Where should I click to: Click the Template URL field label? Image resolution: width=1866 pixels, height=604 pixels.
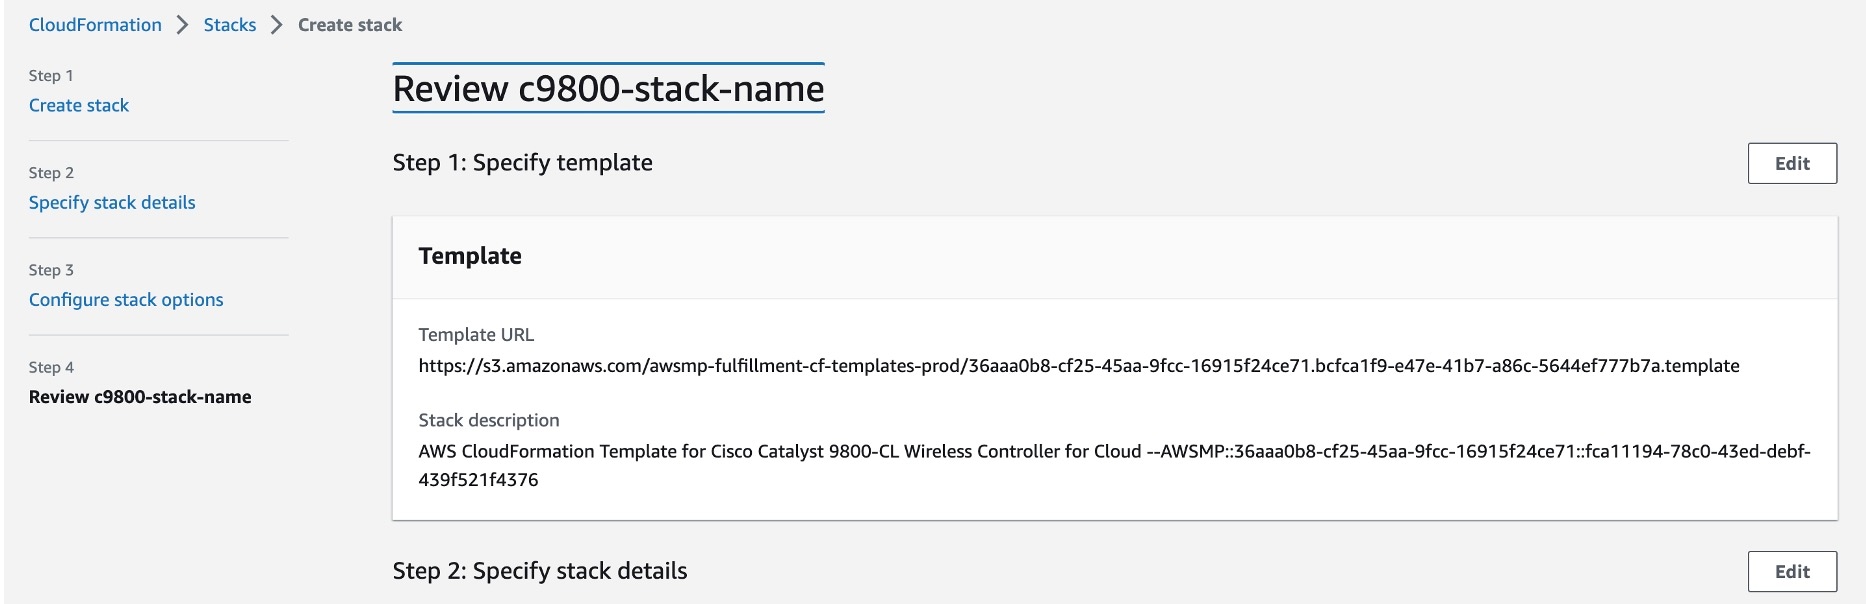[x=476, y=335]
